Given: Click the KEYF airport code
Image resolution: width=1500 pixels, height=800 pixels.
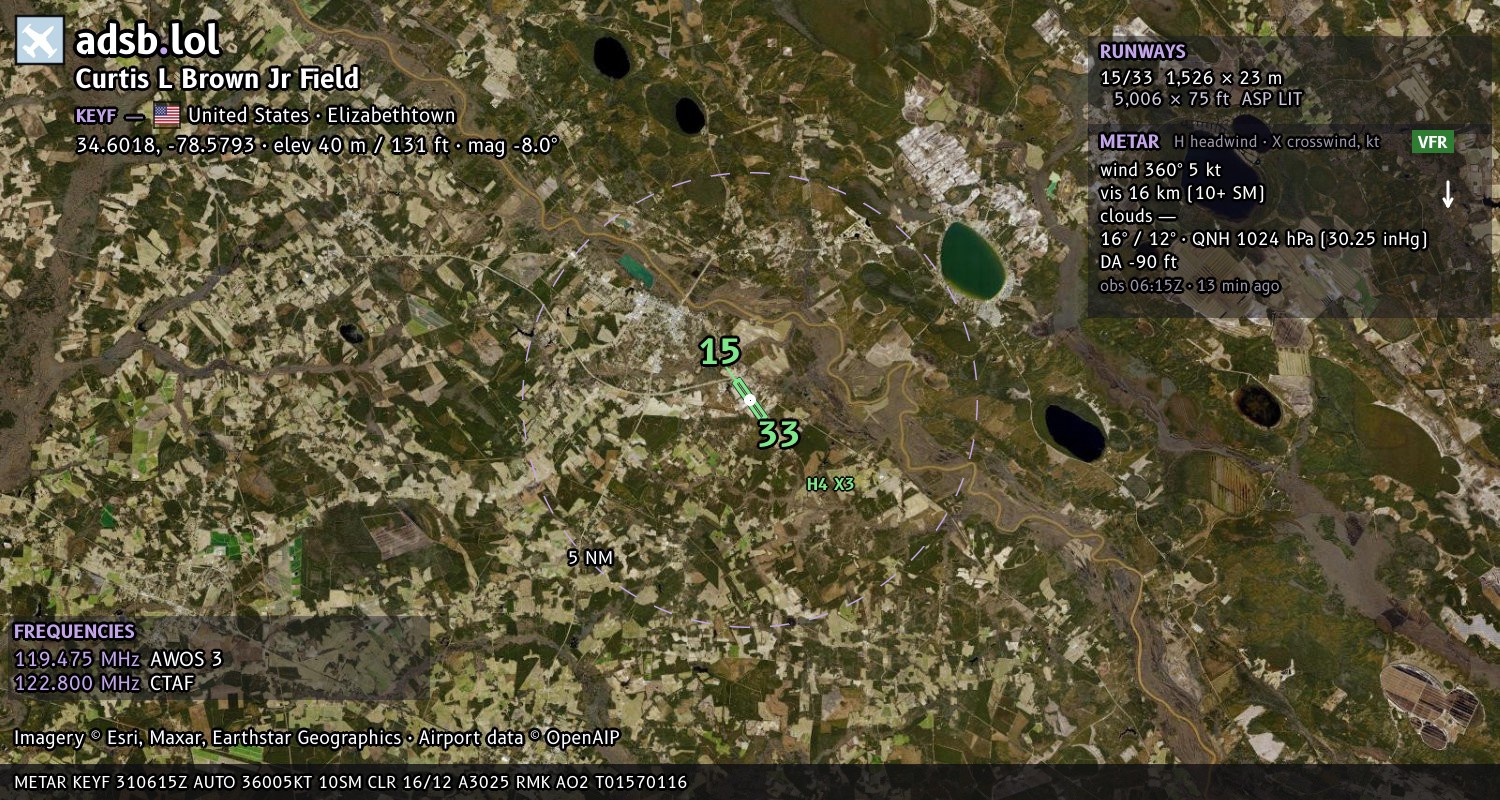Looking at the screenshot, I should tap(96, 116).
